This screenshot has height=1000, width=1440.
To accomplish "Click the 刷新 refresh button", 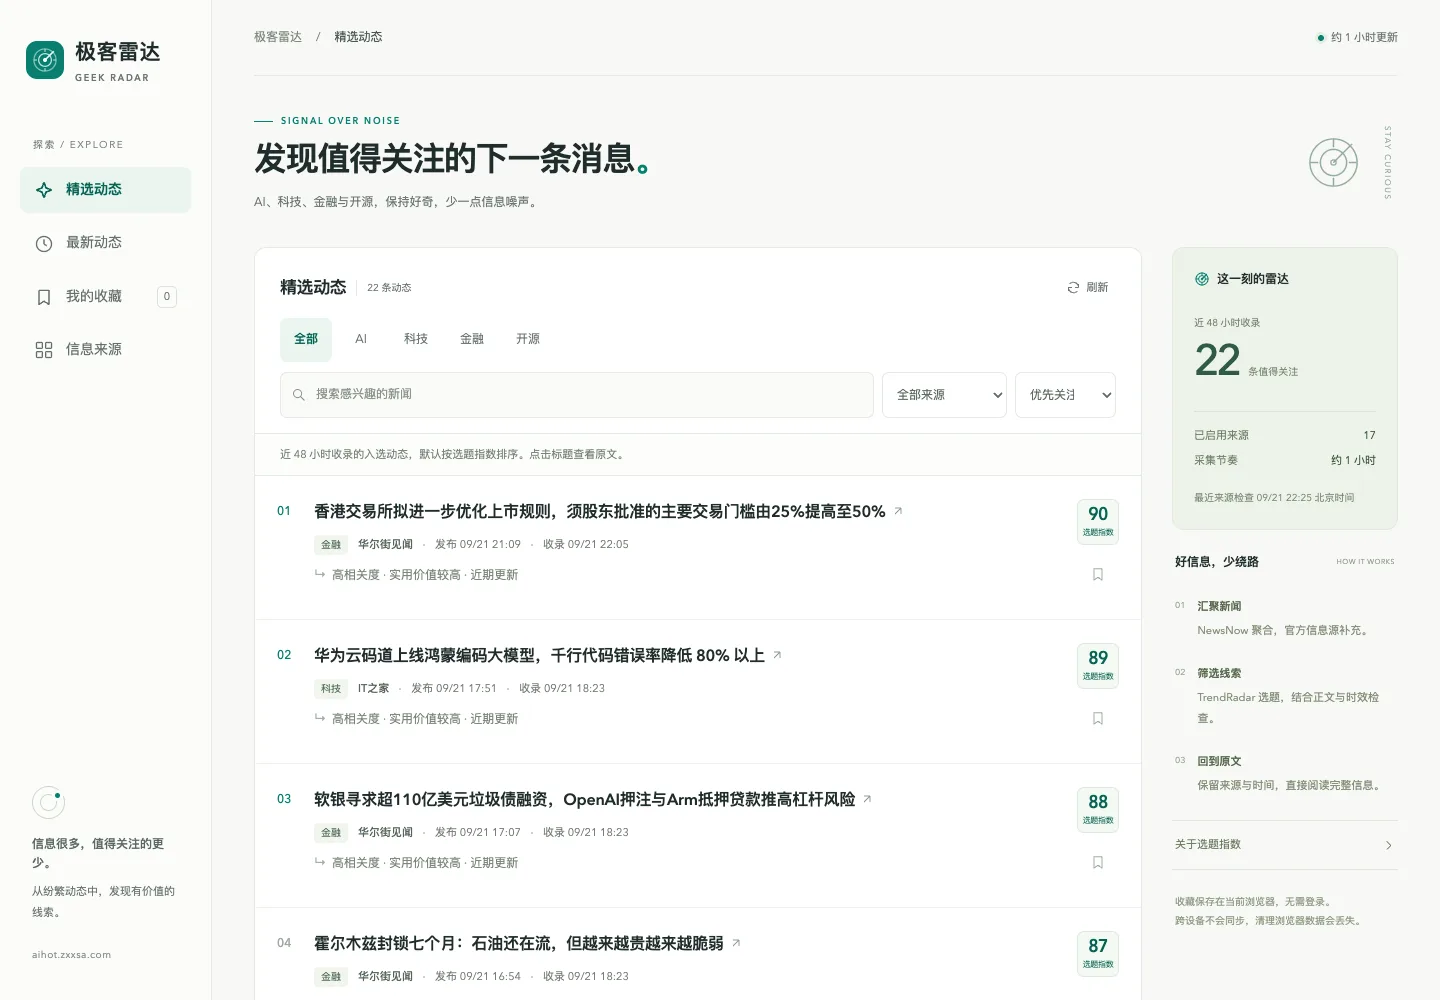I will coord(1088,287).
